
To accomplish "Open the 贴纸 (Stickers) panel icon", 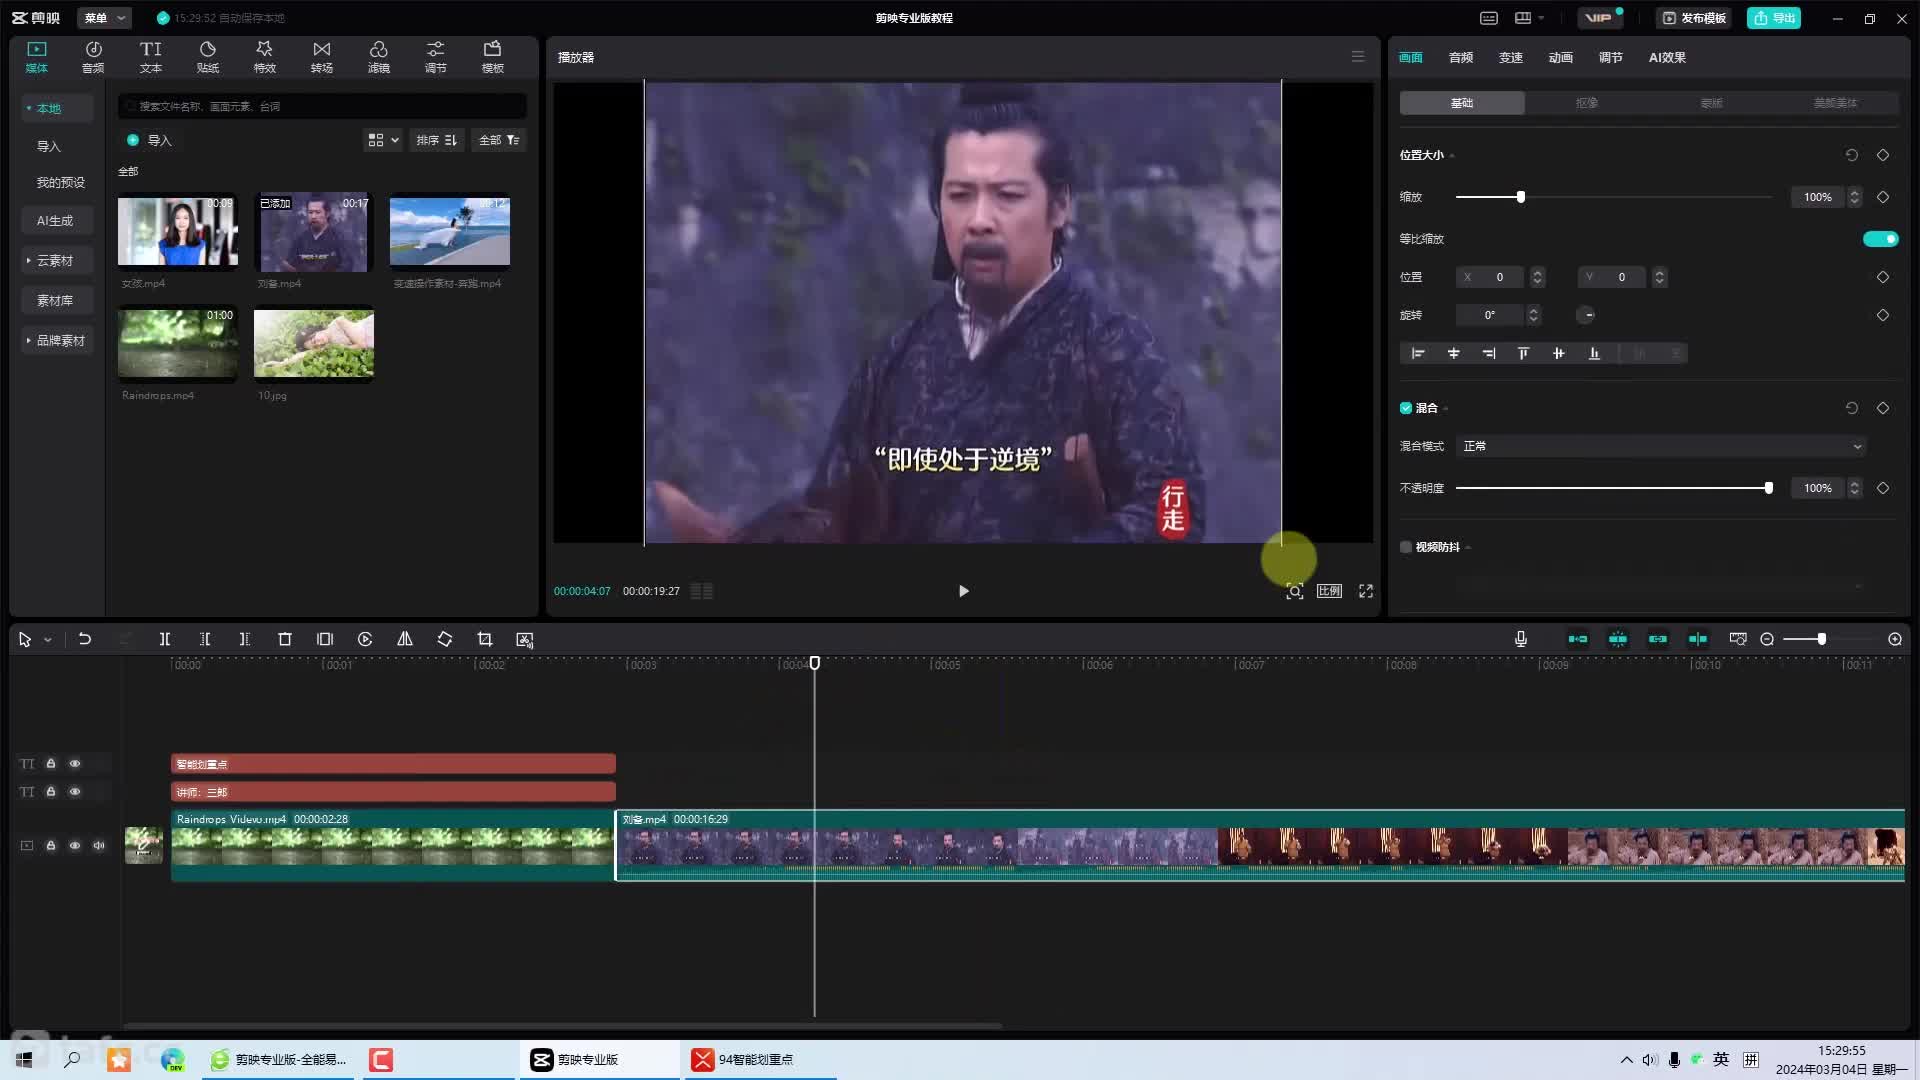I will tap(207, 57).
